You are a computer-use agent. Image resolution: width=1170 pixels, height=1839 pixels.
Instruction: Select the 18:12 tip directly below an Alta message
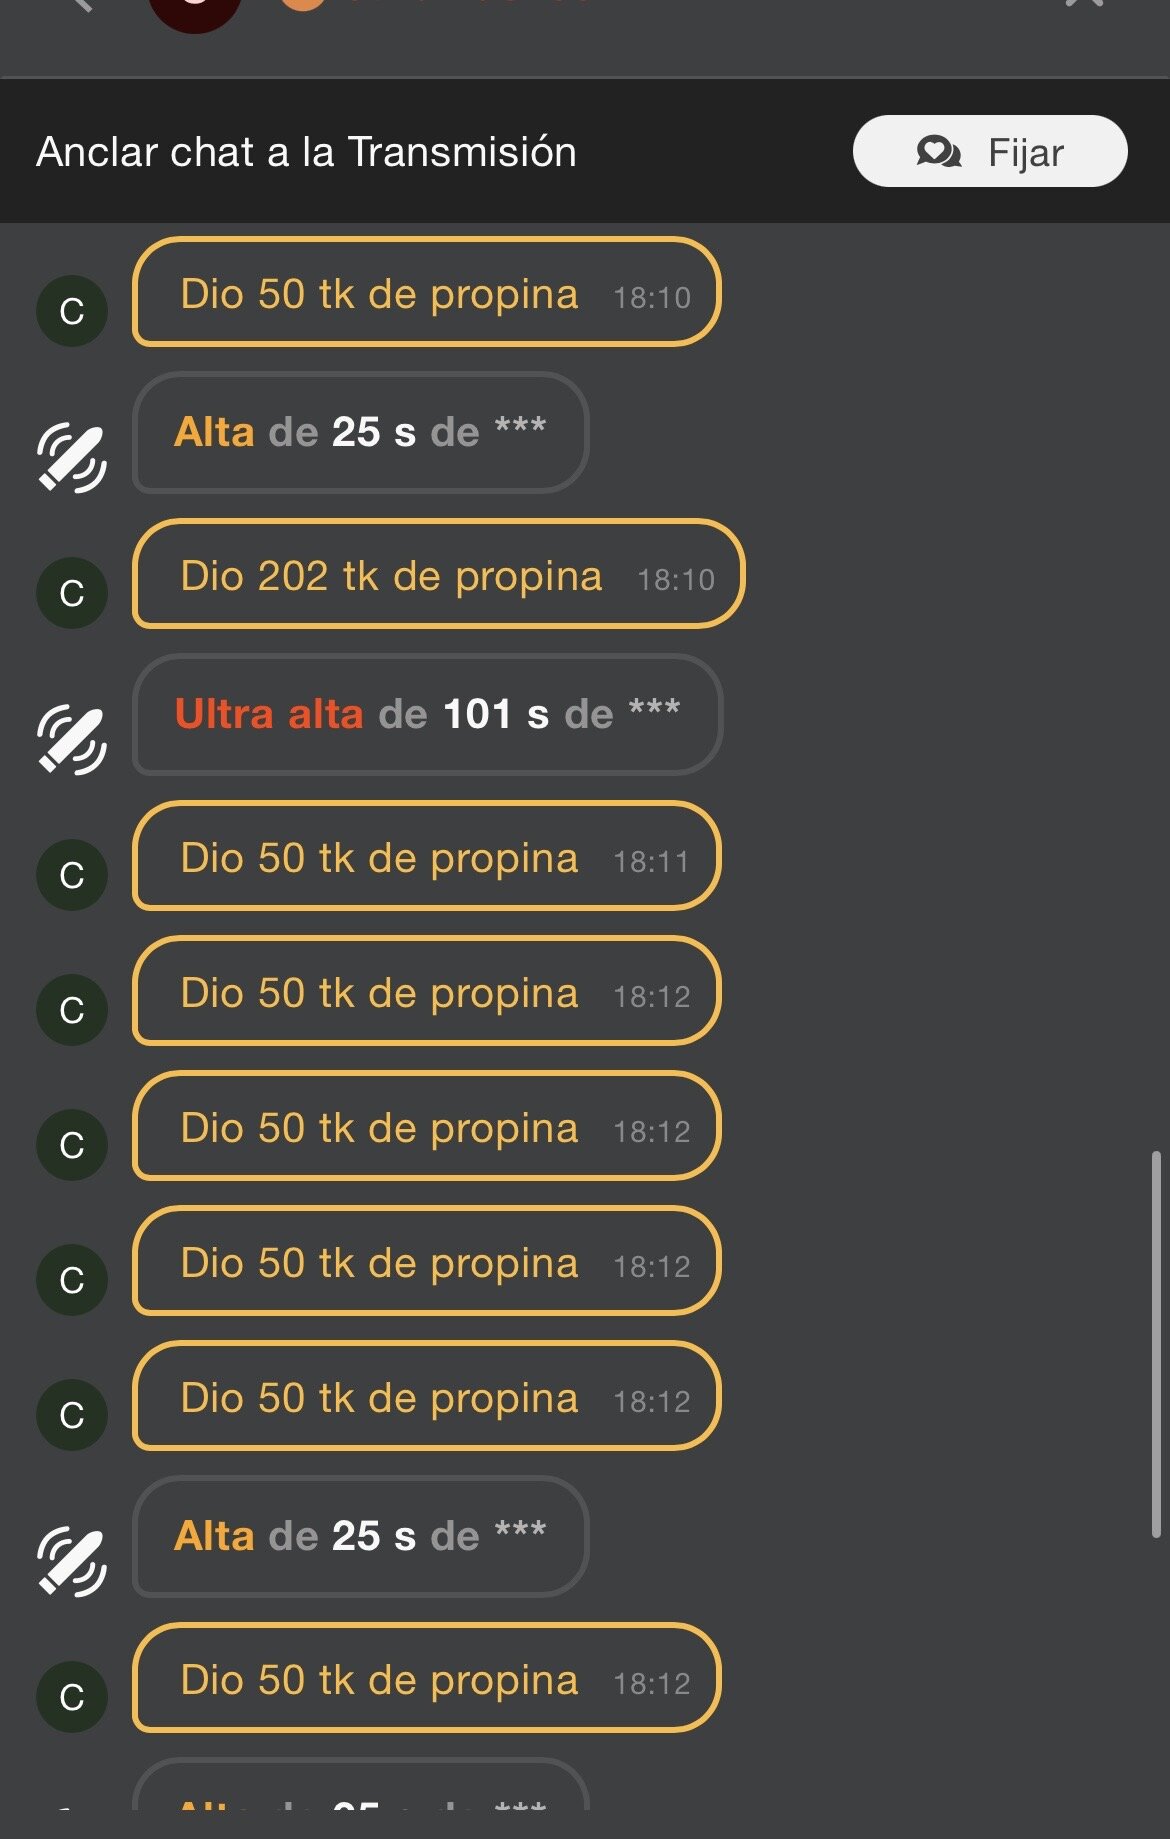pyautogui.click(x=426, y=1679)
